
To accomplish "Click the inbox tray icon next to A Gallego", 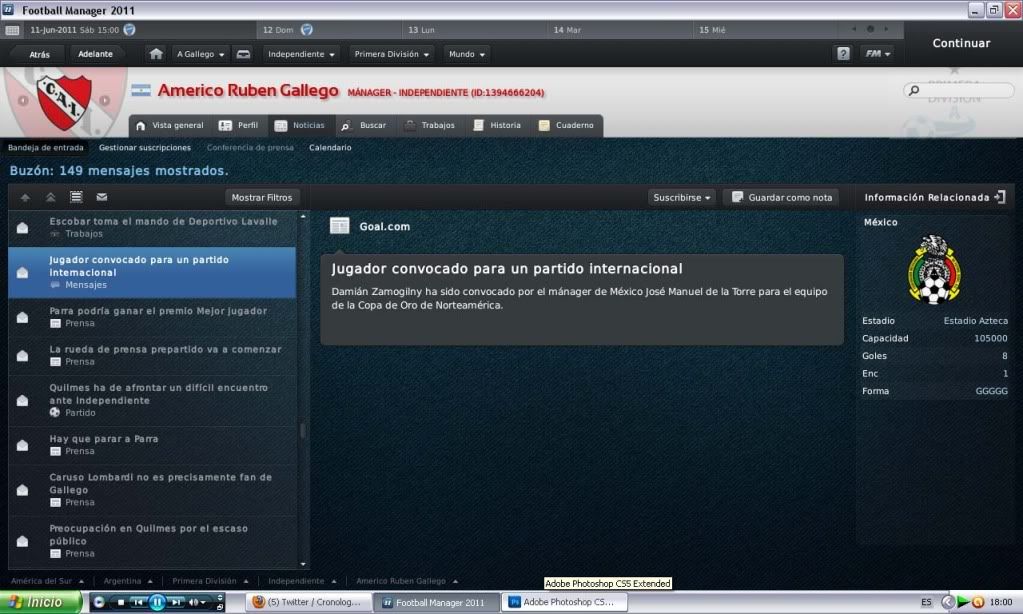I will pyautogui.click(x=243, y=54).
